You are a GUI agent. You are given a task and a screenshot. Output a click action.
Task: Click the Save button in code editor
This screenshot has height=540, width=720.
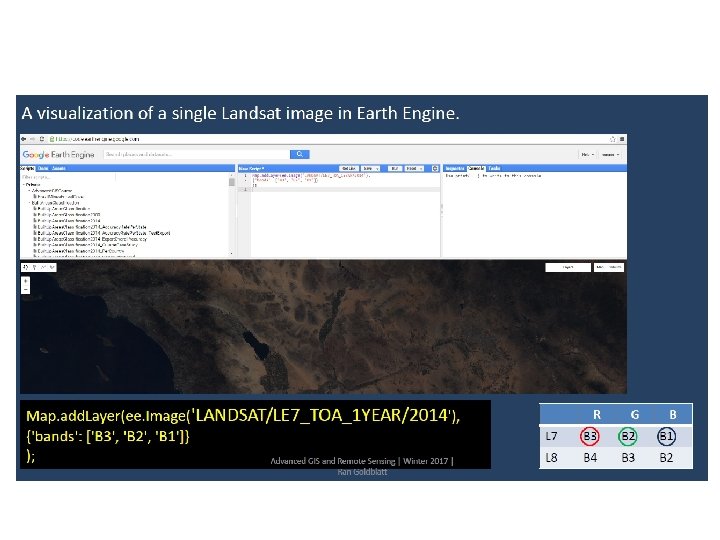pos(367,169)
